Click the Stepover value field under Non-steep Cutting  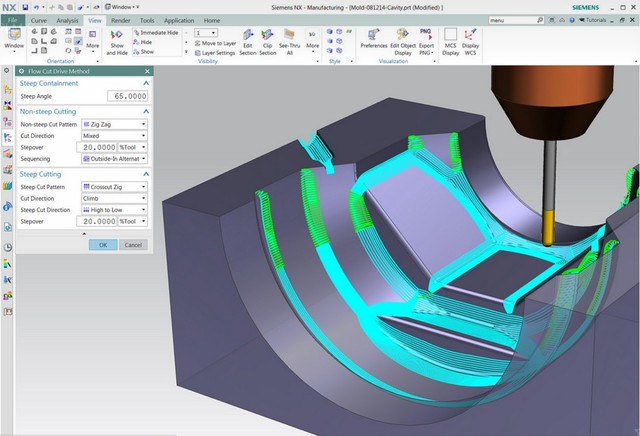click(x=97, y=147)
